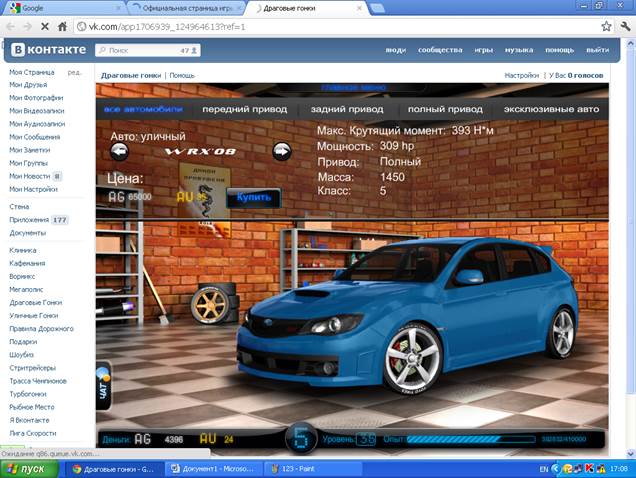Screen dimensions: 636x478
Task: Open Документы in sidebar
Action: pyautogui.click(x=28, y=233)
